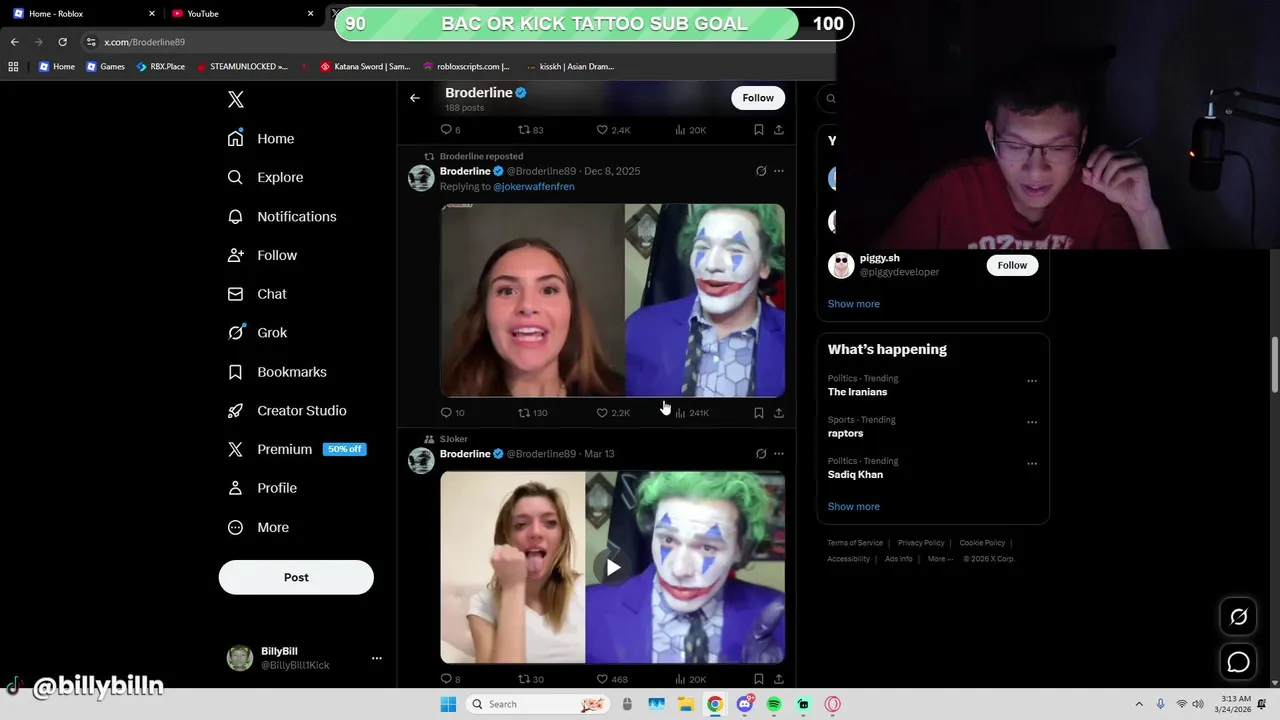Viewport: 1280px width, 720px height.
Task: Open BillyBill account options menu
Action: coord(377,658)
